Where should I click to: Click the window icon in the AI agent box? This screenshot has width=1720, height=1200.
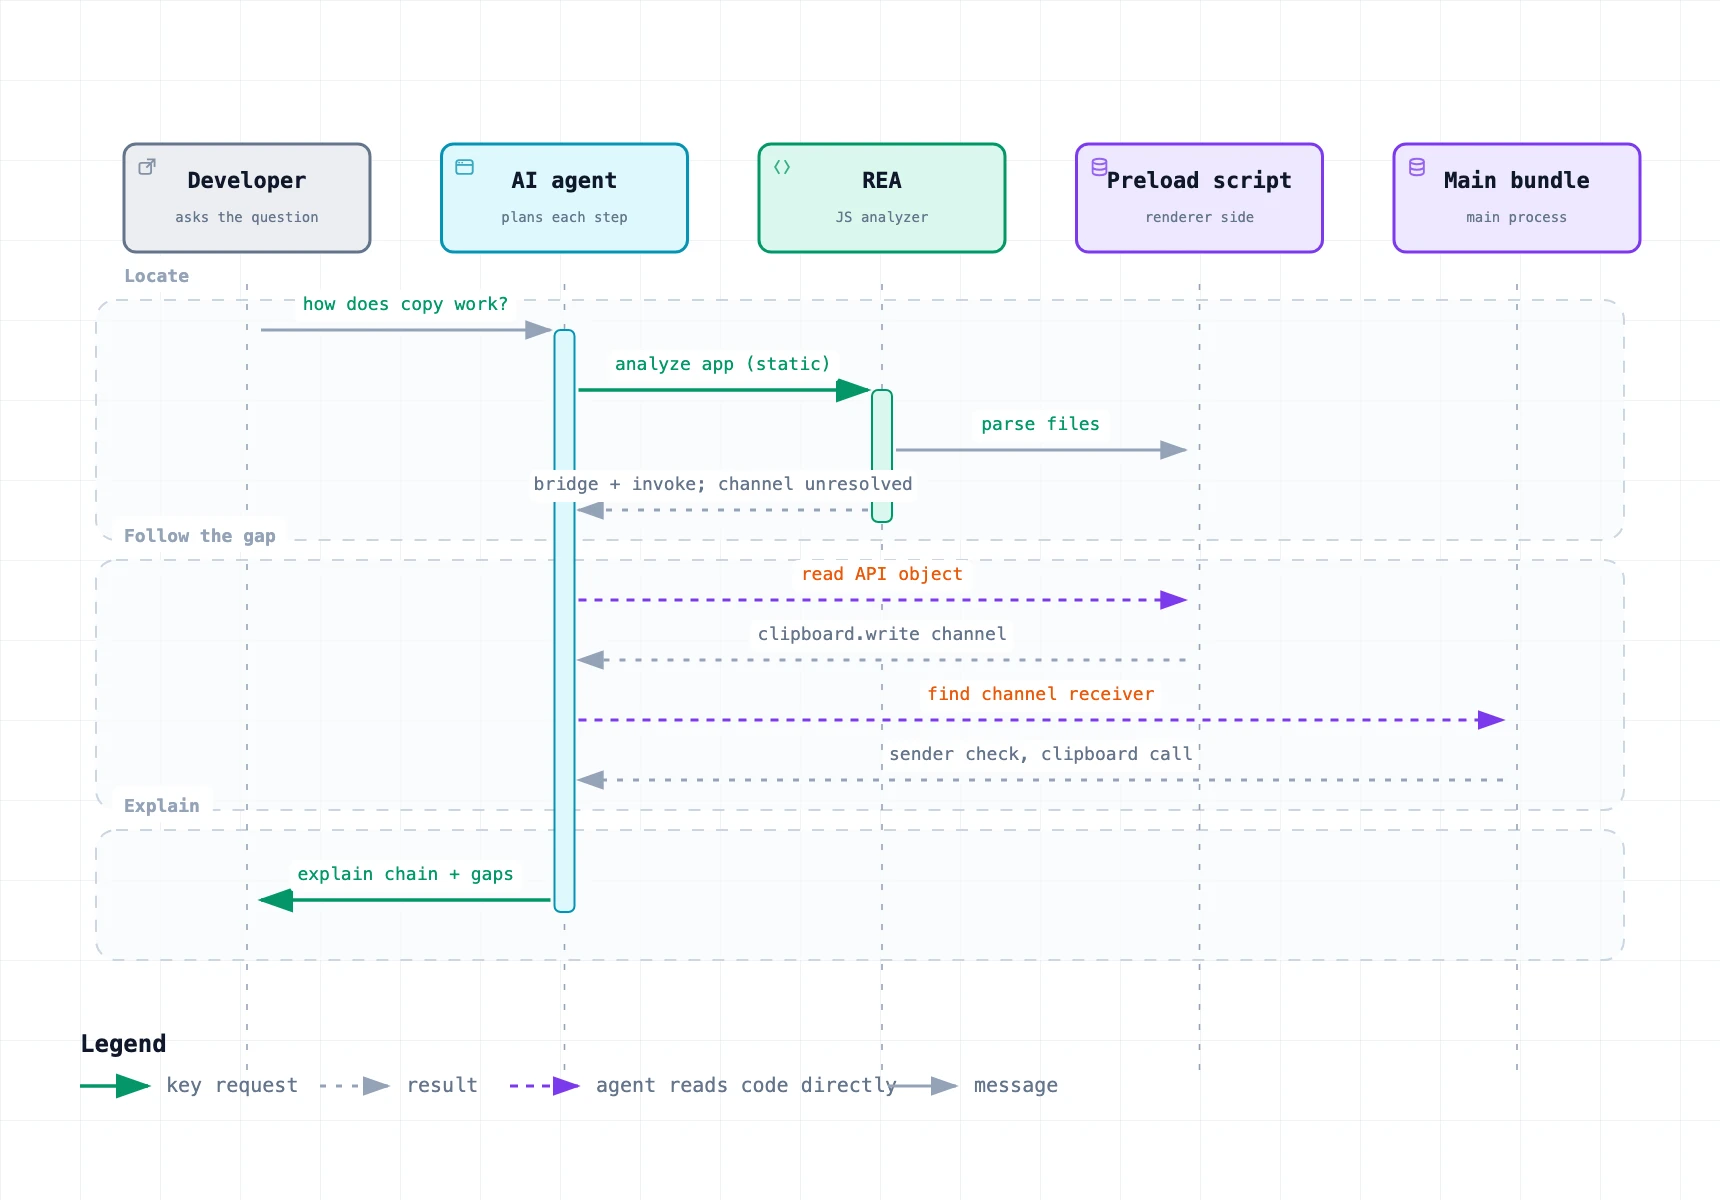pyautogui.click(x=465, y=167)
